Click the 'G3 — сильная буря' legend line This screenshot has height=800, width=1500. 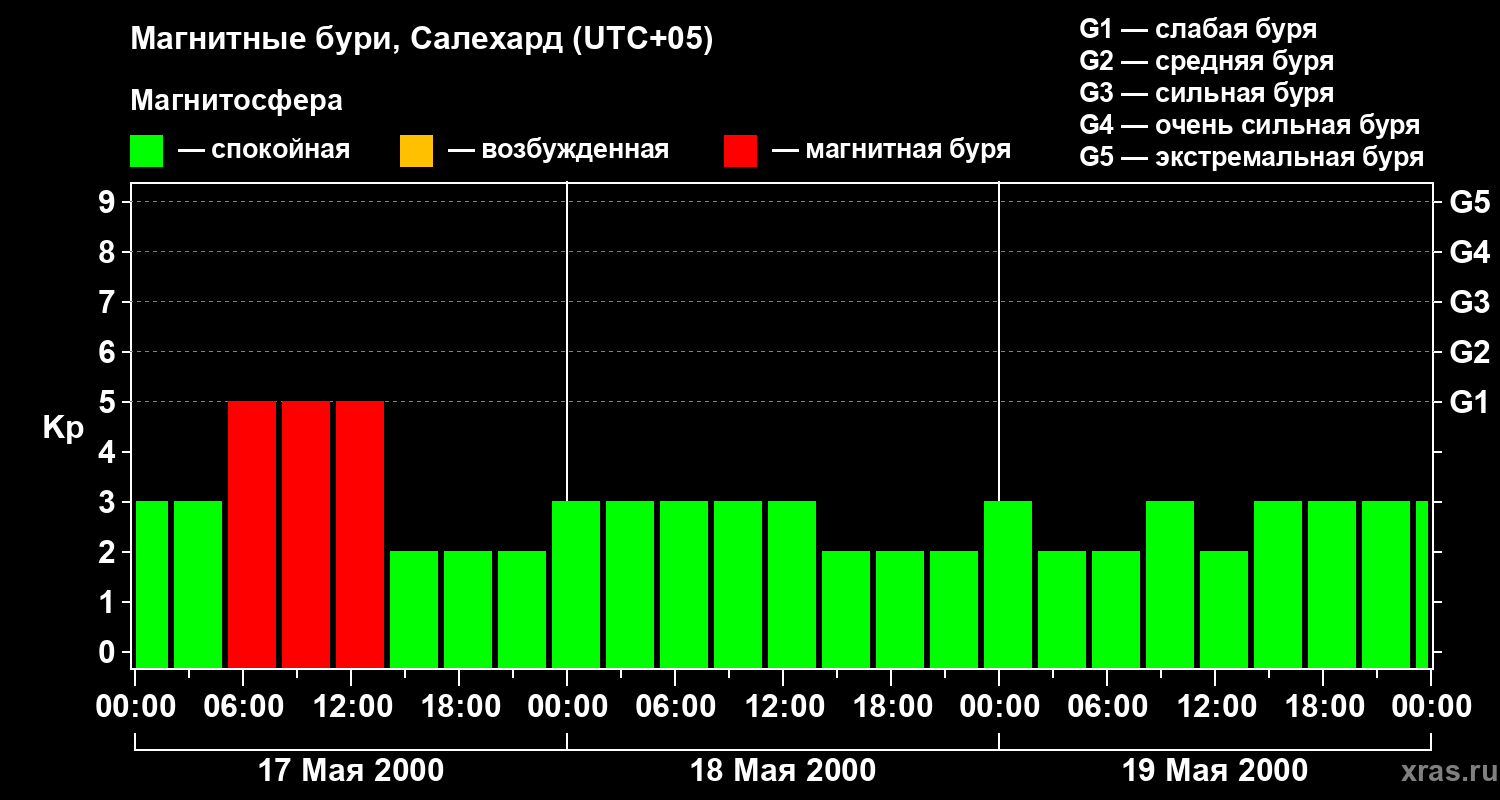tap(1206, 93)
